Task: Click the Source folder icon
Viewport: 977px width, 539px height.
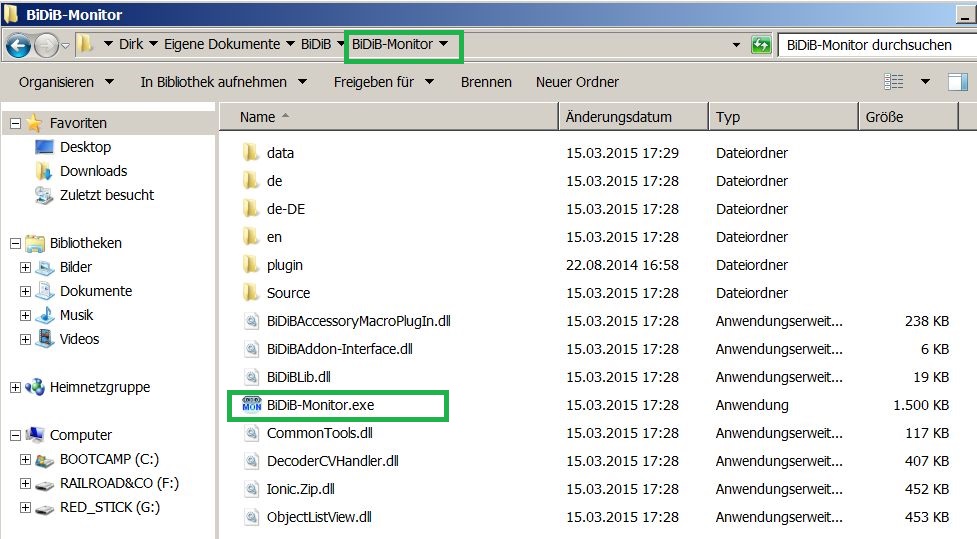Action: pyautogui.click(x=250, y=293)
